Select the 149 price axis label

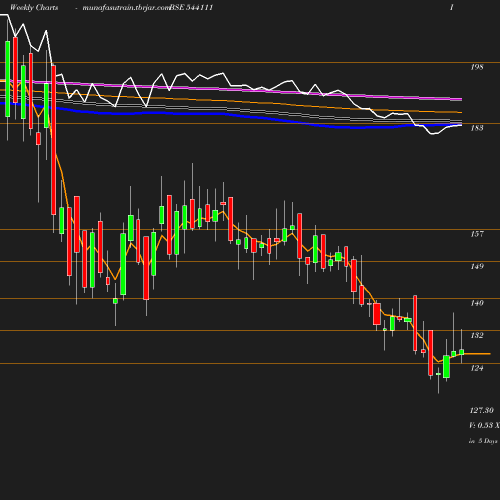tap(477, 266)
